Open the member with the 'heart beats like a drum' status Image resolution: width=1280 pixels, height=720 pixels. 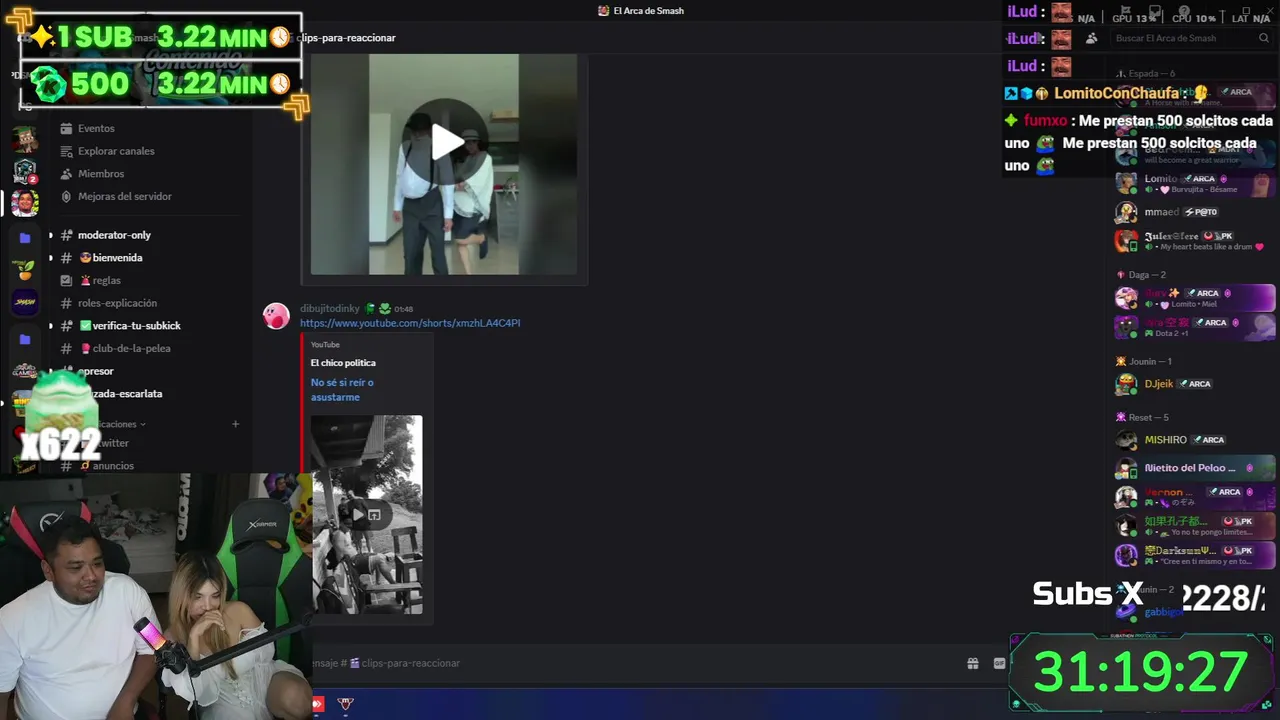pos(1194,241)
